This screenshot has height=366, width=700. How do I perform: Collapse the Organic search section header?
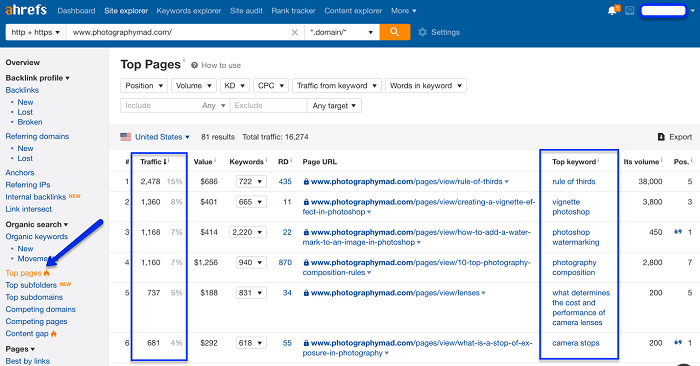coord(37,225)
